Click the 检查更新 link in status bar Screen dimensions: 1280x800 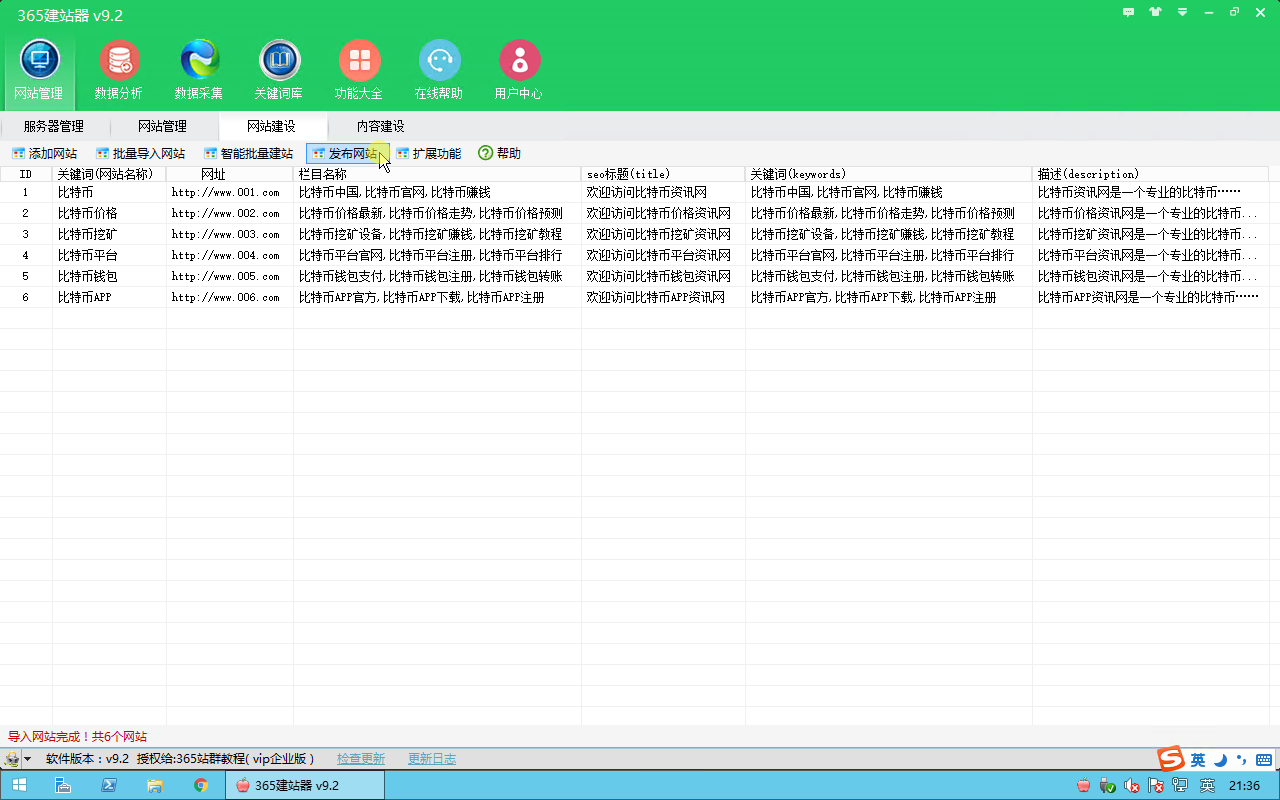(x=361, y=759)
